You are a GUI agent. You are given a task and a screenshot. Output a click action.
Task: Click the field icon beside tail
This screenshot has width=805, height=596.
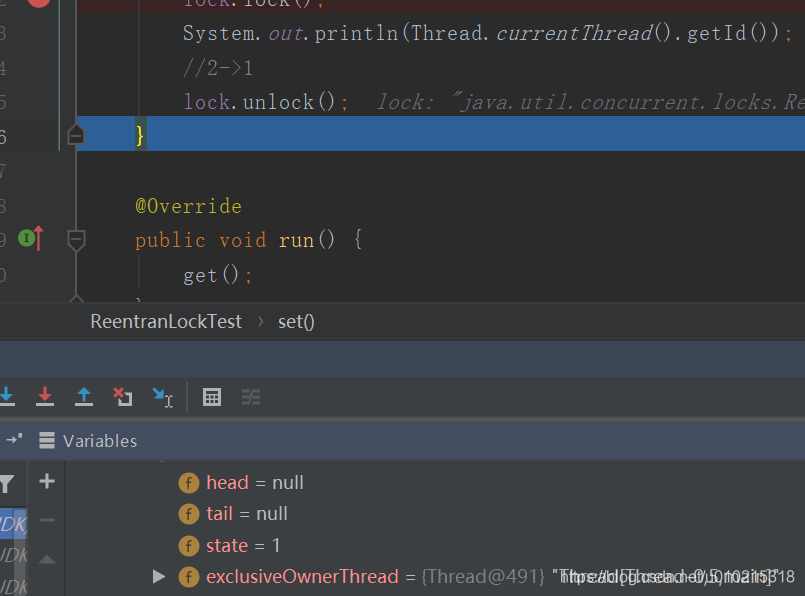point(188,514)
